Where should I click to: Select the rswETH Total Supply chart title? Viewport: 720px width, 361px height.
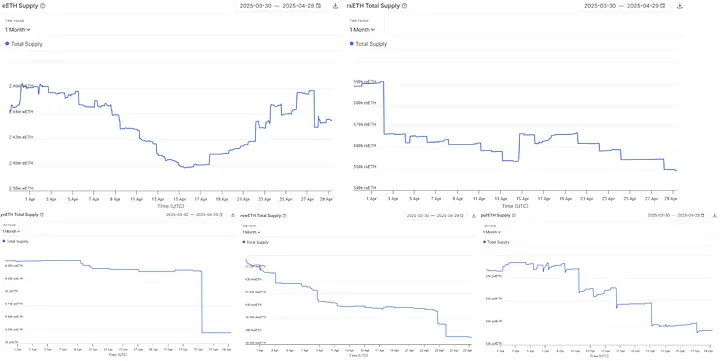[x=261, y=215]
